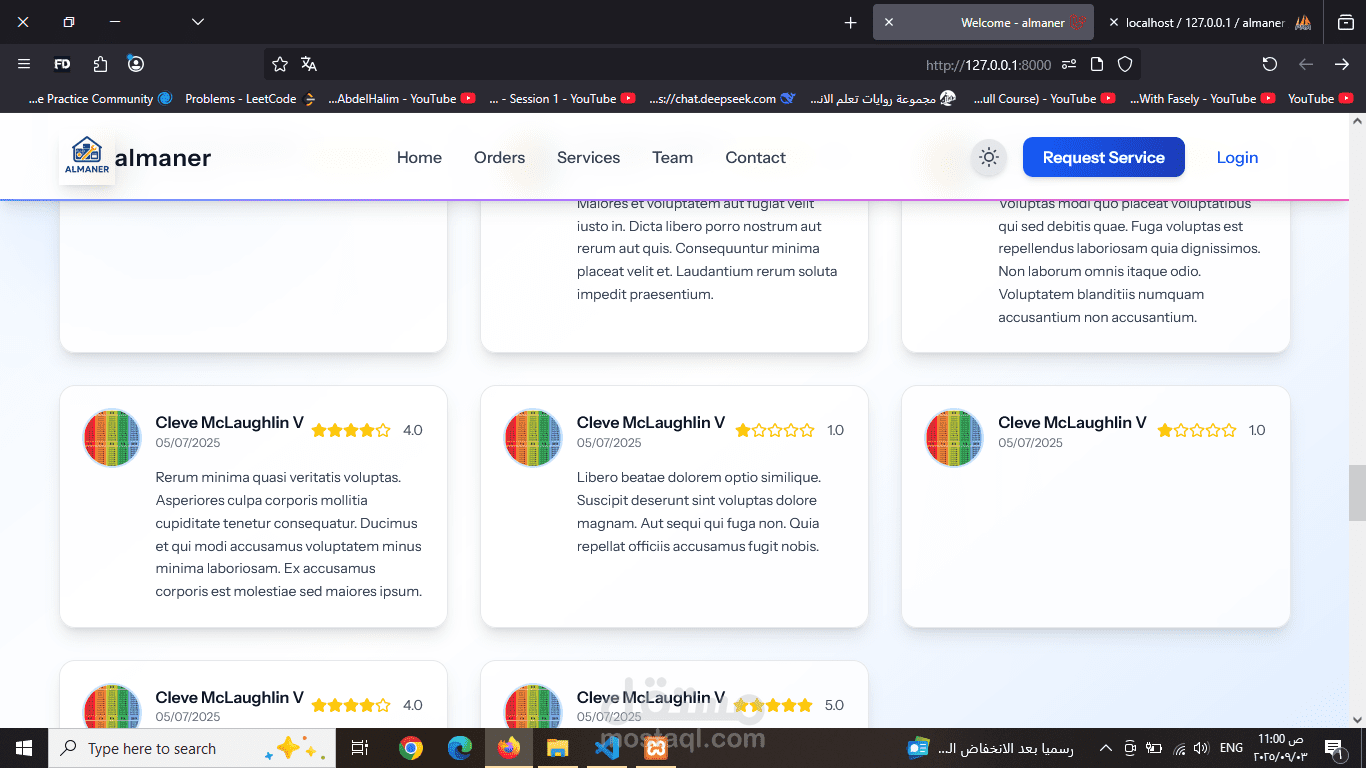Open the AbdelHalim - YouTube bookmark
This screenshot has height=768, width=1366.
tap(401, 99)
